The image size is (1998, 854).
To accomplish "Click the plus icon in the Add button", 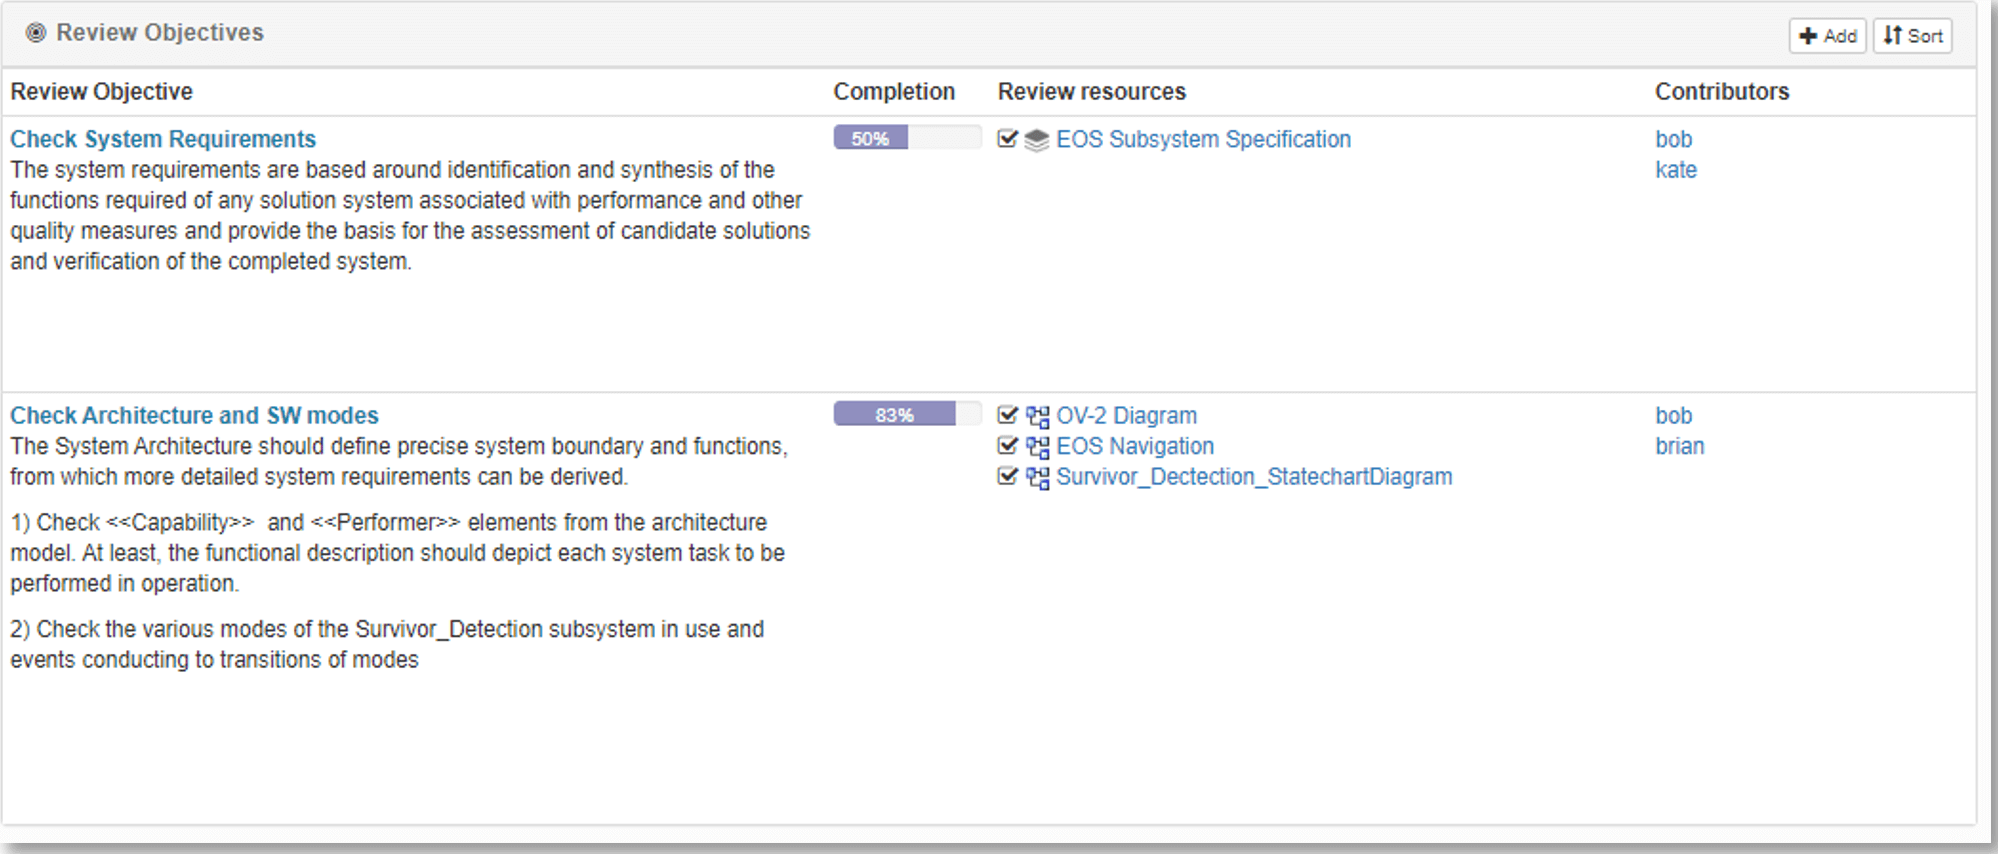I will (1808, 36).
